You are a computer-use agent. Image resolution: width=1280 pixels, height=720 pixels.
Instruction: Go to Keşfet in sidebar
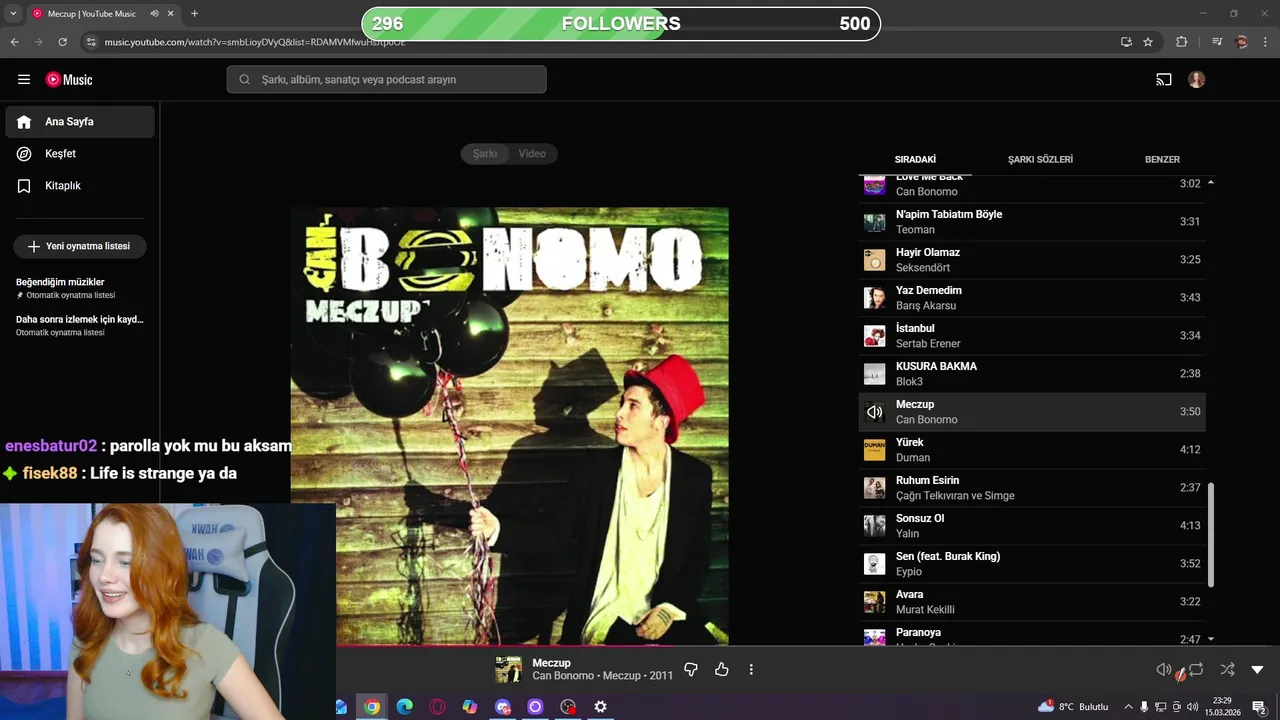[80, 154]
